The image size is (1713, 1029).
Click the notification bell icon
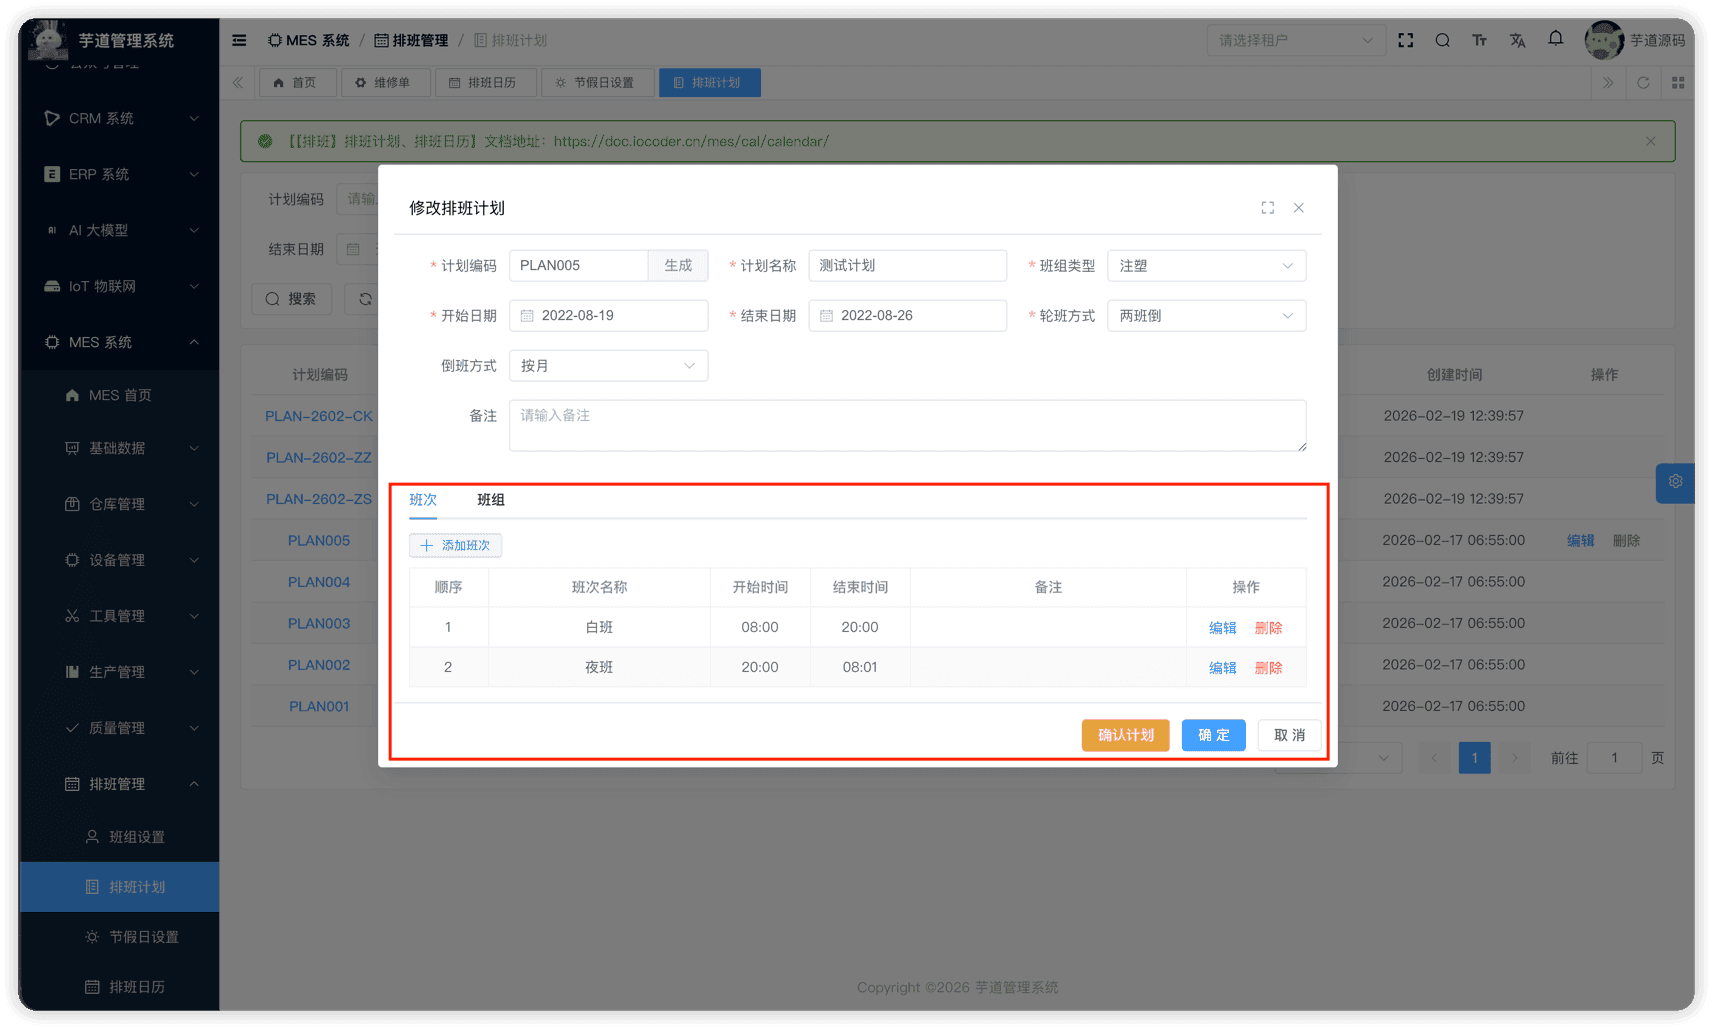click(1555, 39)
